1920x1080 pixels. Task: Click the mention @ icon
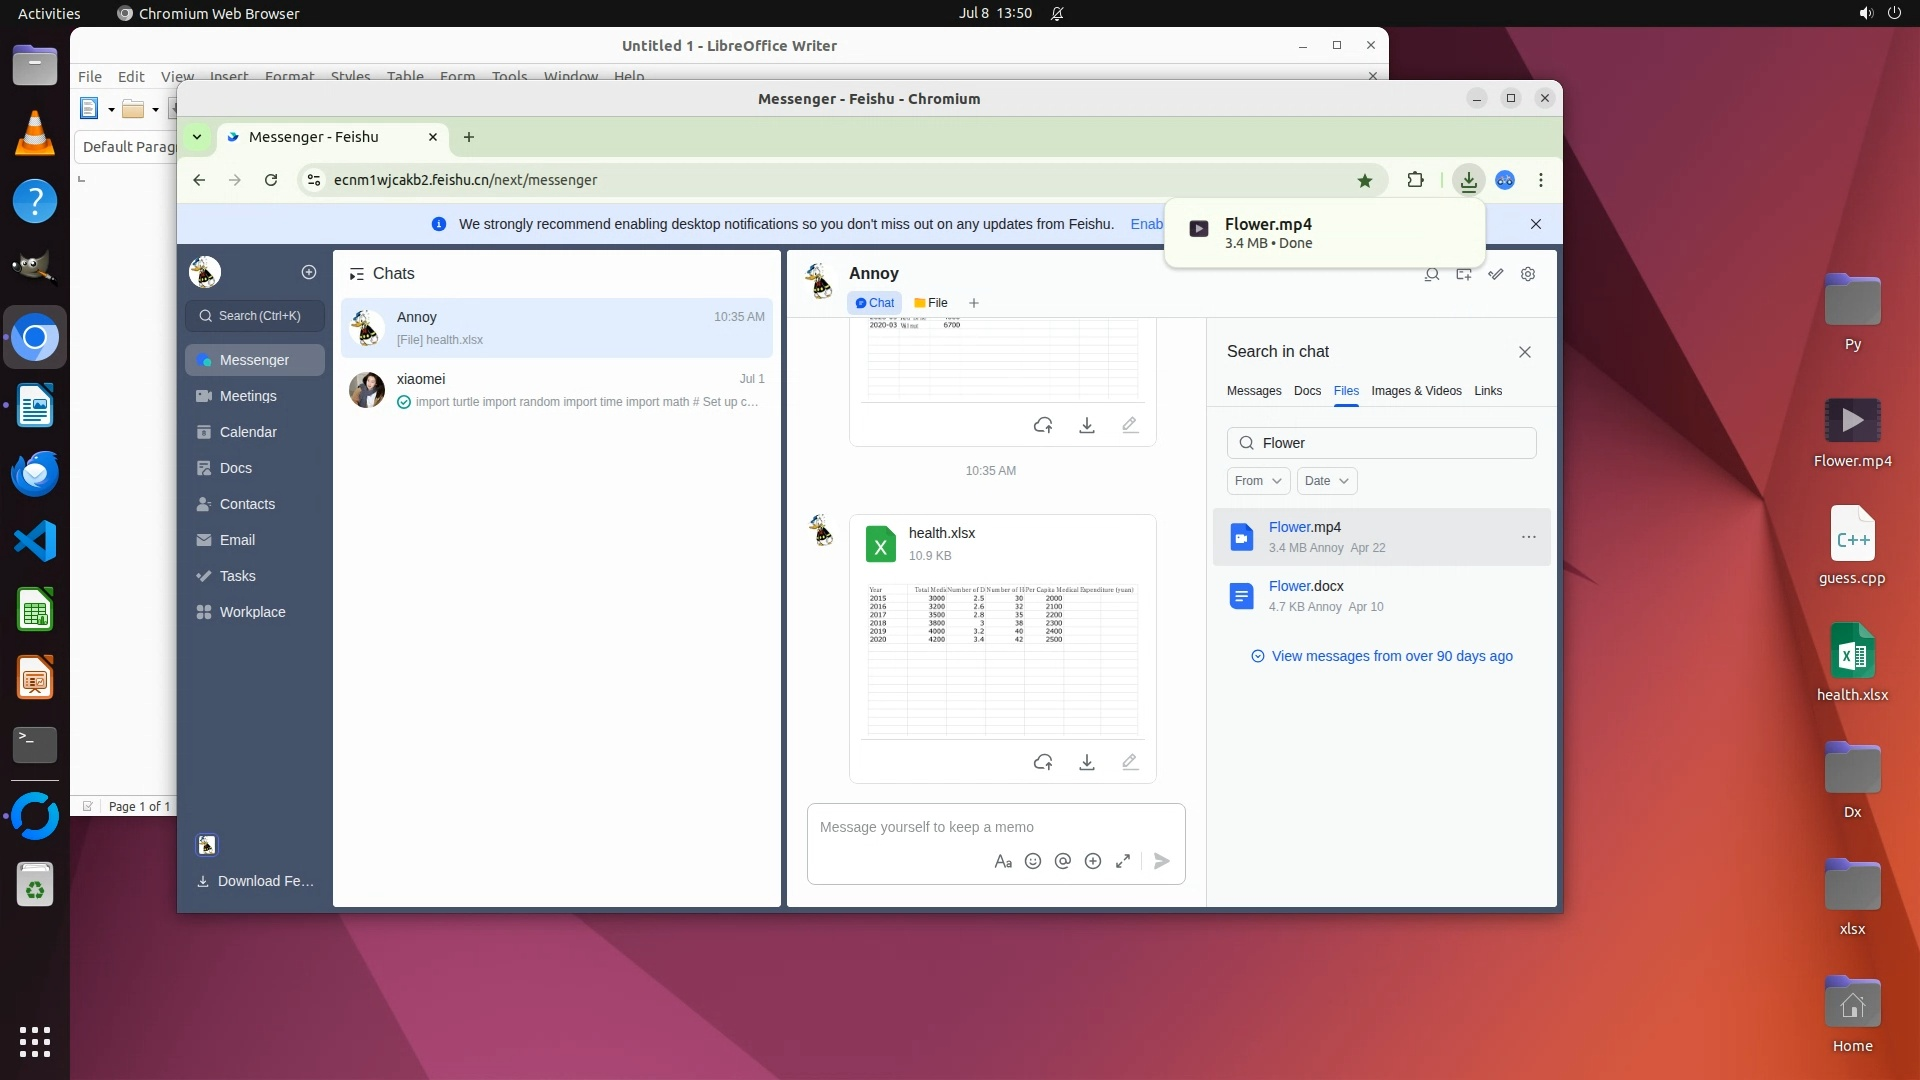point(1063,861)
